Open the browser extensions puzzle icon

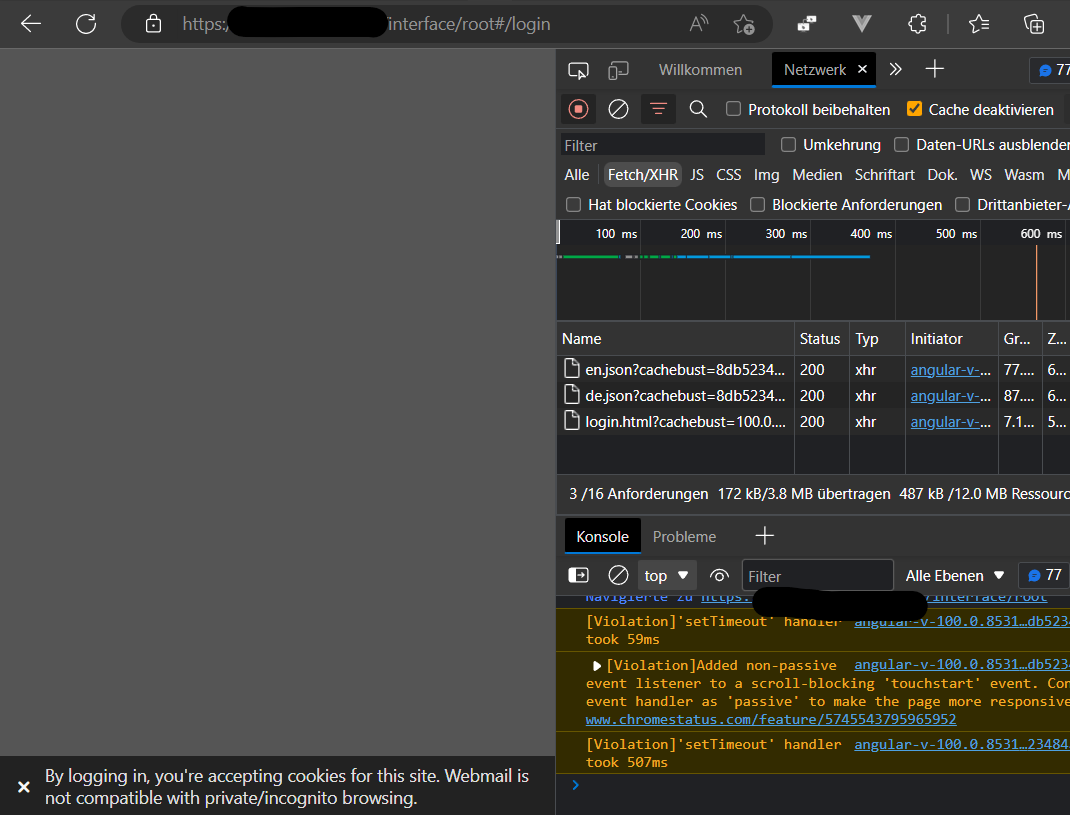pyautogui.click(x=916, y=24)
